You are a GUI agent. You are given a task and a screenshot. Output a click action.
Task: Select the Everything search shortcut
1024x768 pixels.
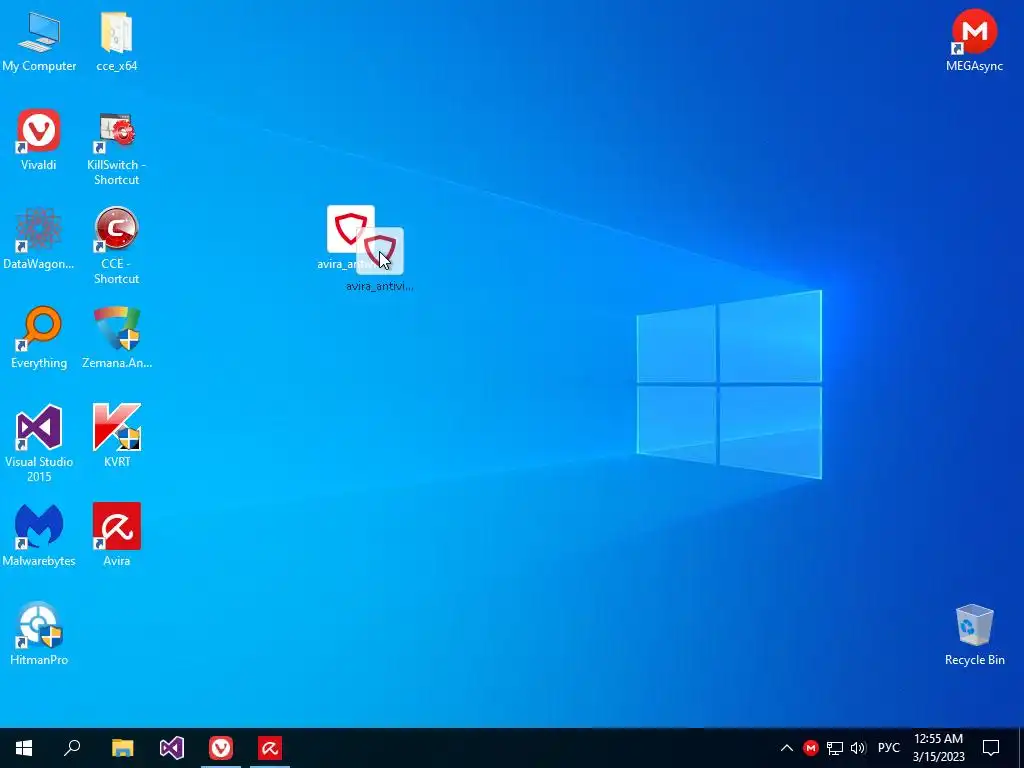pos(39,338)
